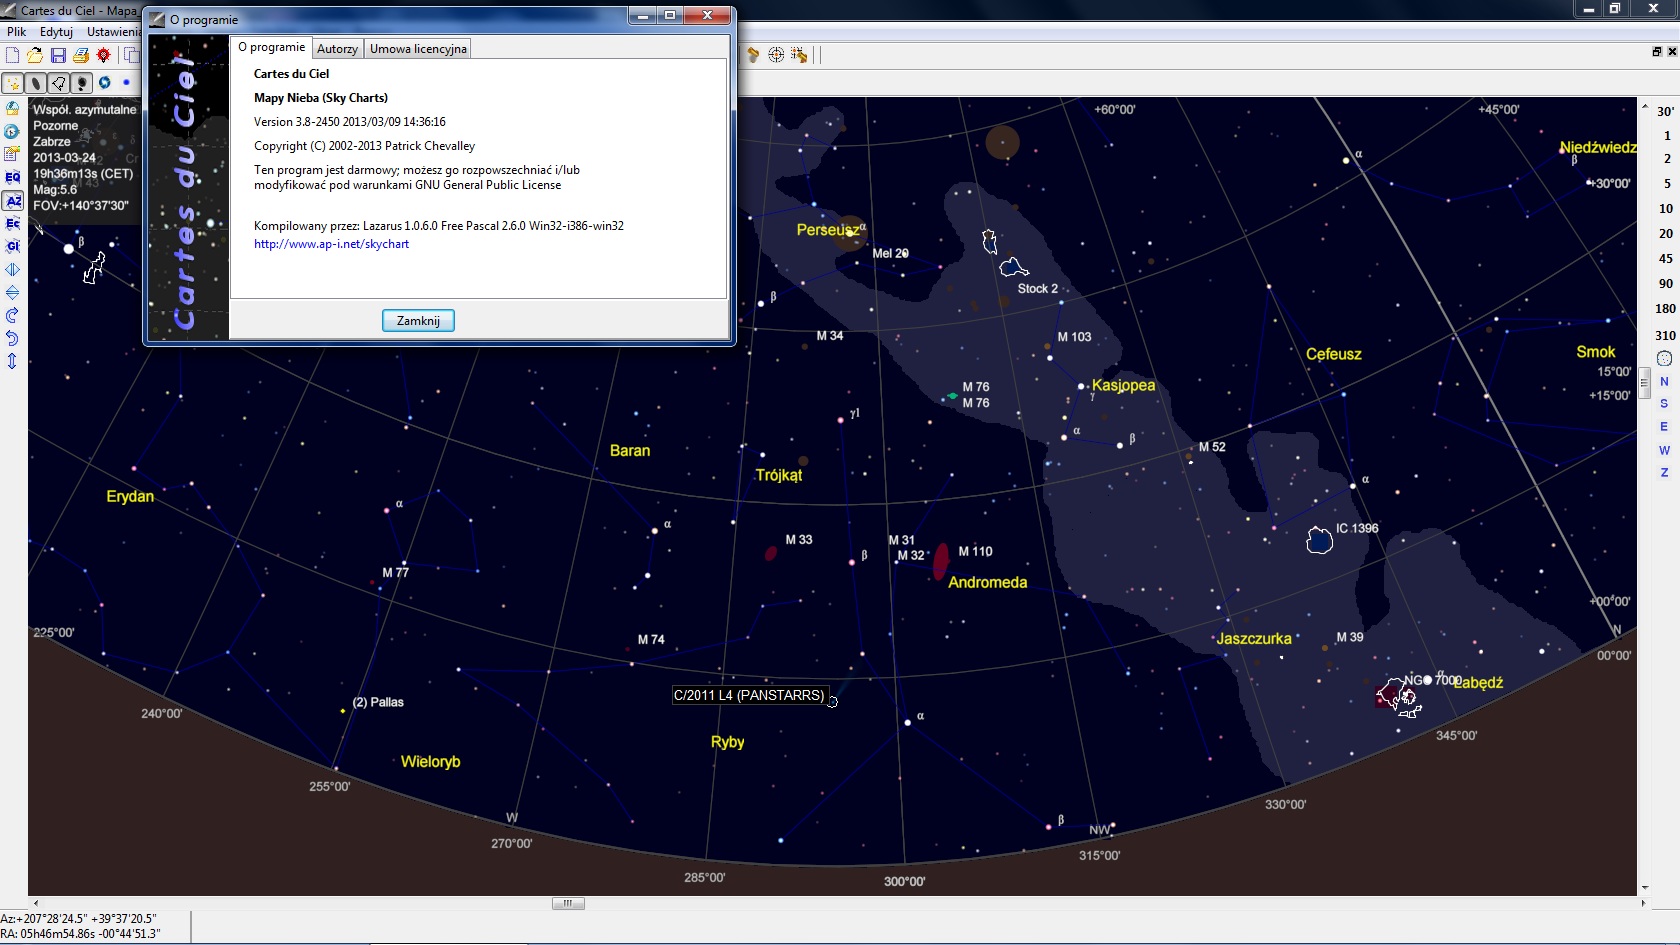
Task: Set field of view to 5 degrees
Action: click(x=1666, y=184)
